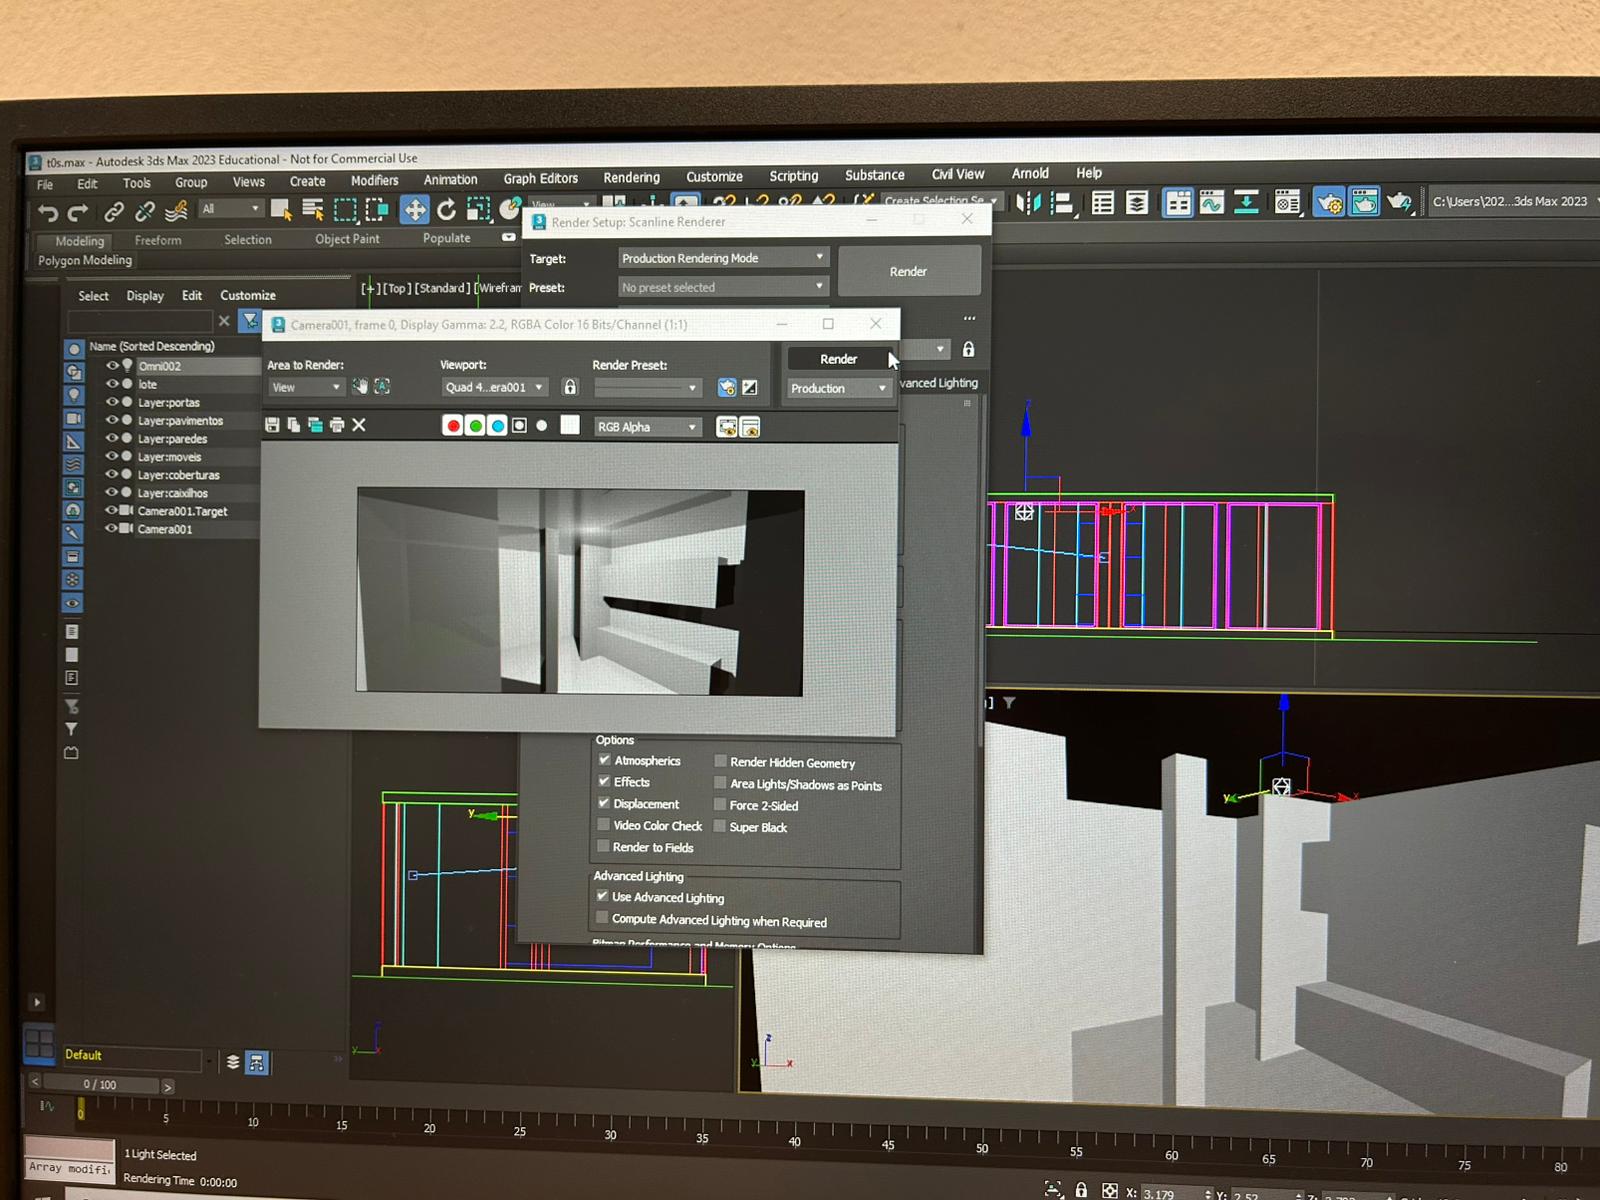The image size is (1600, 1200).
Task: Toggle the alpha channel display
Action: pos(520,426)
